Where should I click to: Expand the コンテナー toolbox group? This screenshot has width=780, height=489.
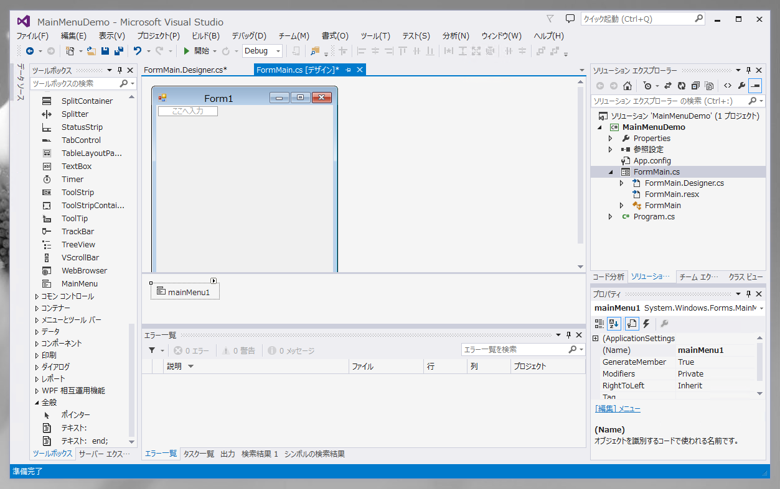37,308
